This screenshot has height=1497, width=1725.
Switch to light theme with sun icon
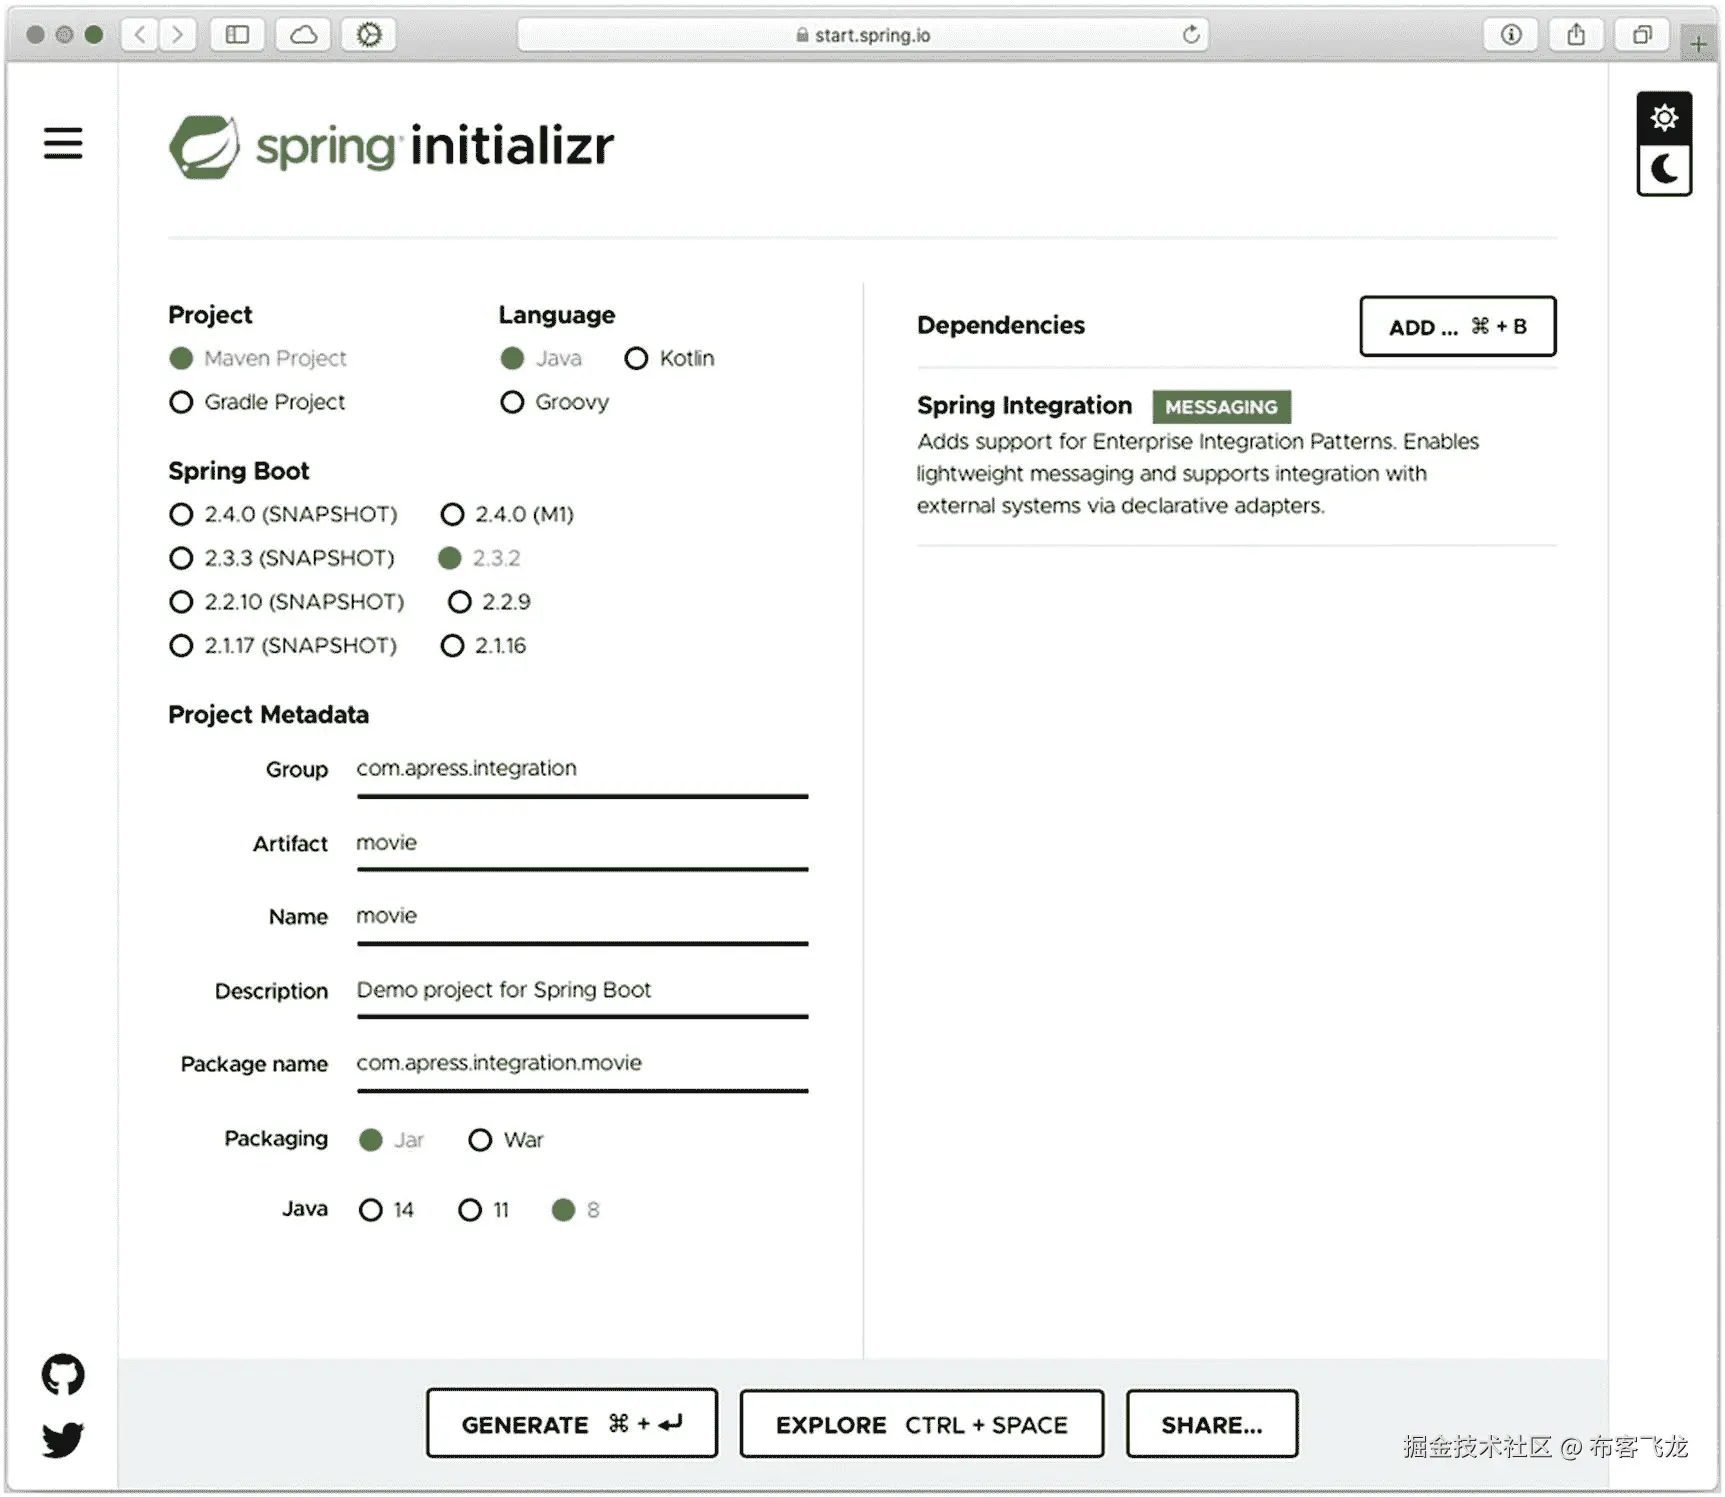(x=1664, y=117)
